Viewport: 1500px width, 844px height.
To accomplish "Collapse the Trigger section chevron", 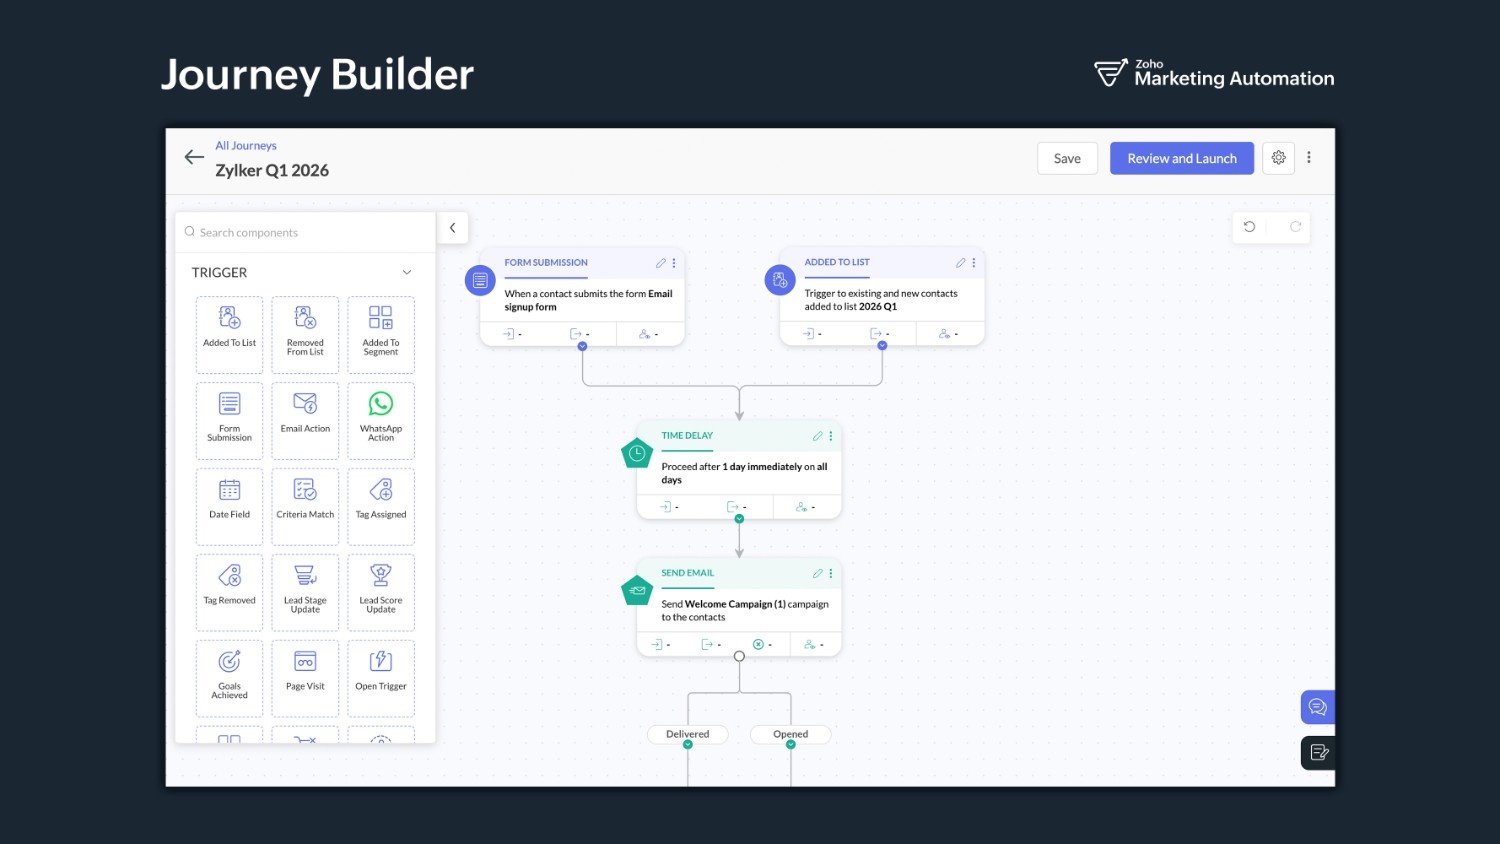I will tap(407, 272).
